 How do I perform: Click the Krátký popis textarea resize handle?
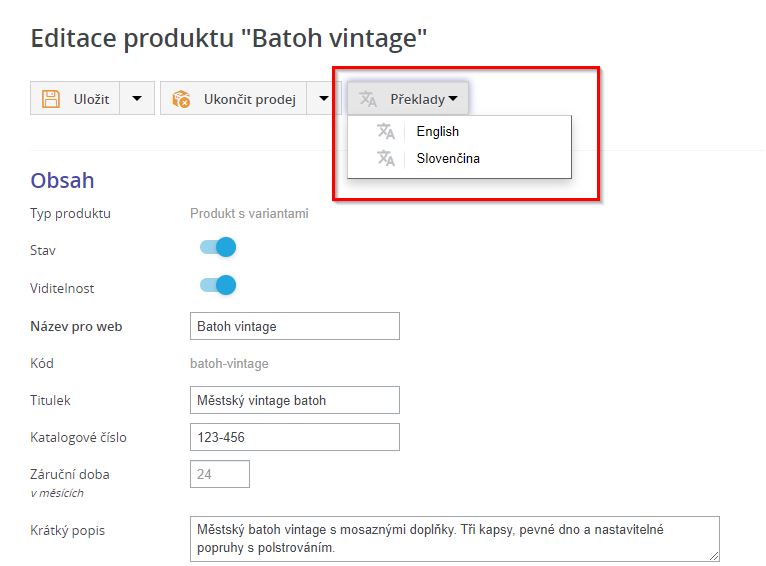pos(714,556)
